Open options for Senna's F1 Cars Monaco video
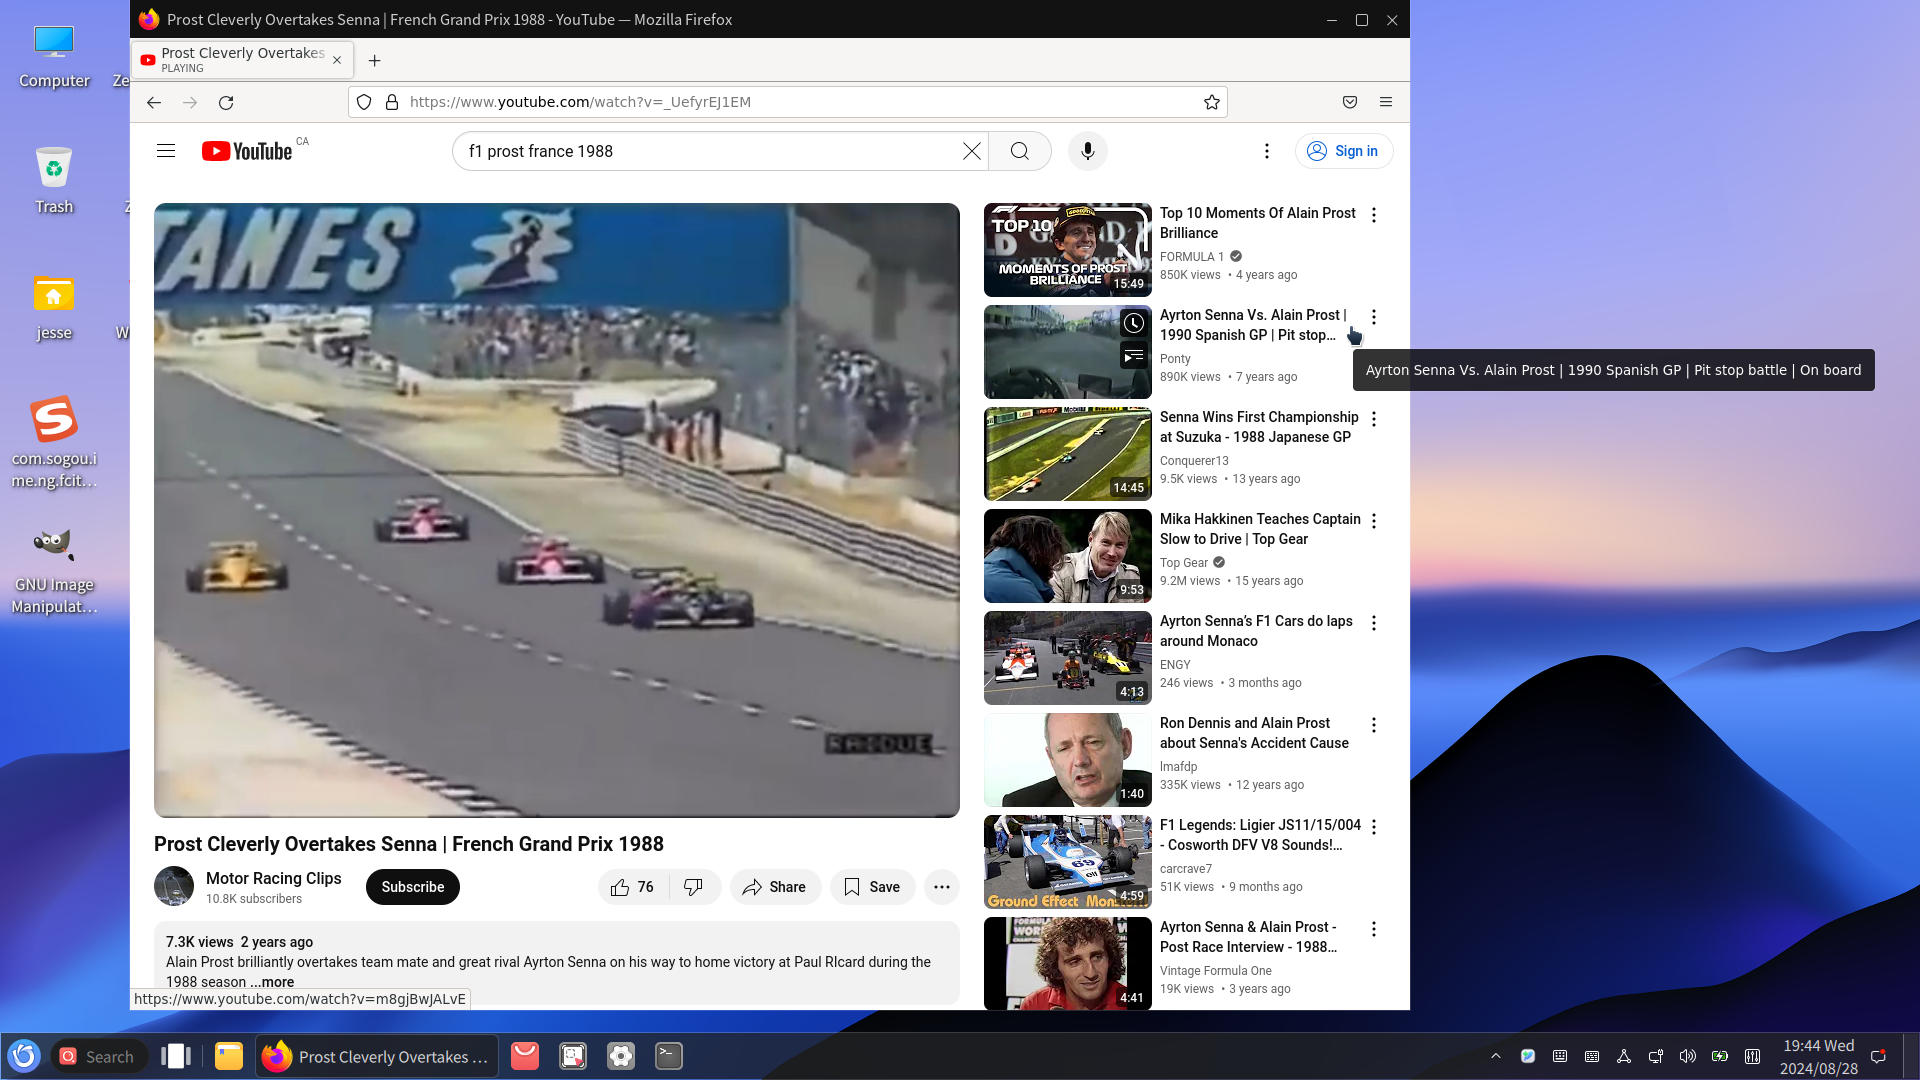This screenshot has width=1920, height=1080. 1373,623
